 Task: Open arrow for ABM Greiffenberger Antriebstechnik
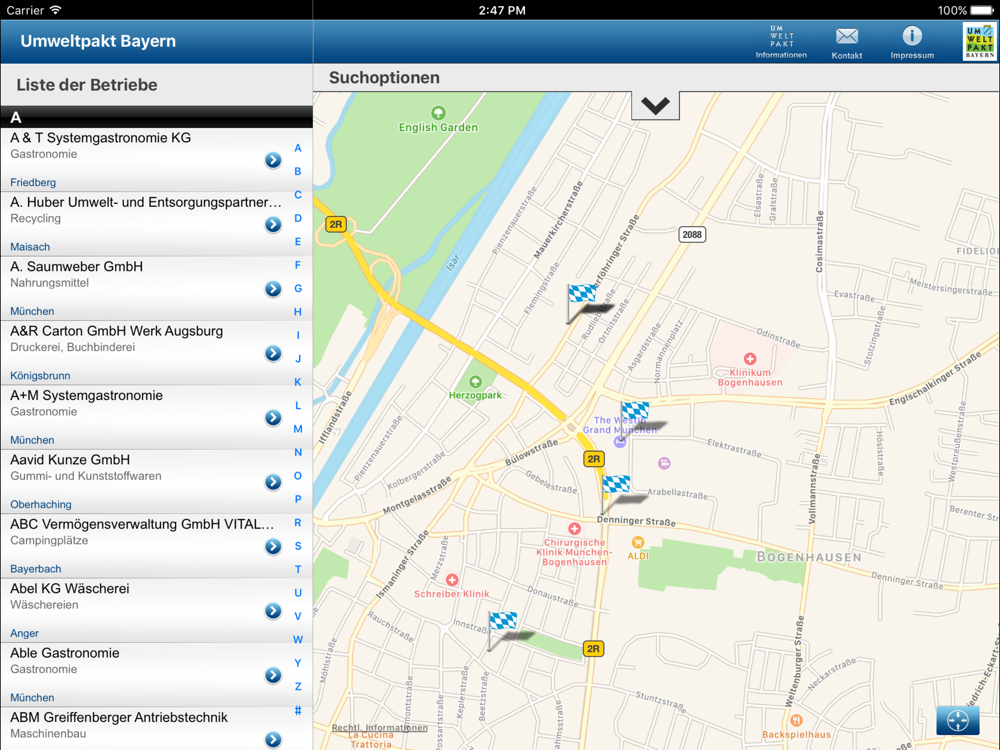(x=273, y=739)
